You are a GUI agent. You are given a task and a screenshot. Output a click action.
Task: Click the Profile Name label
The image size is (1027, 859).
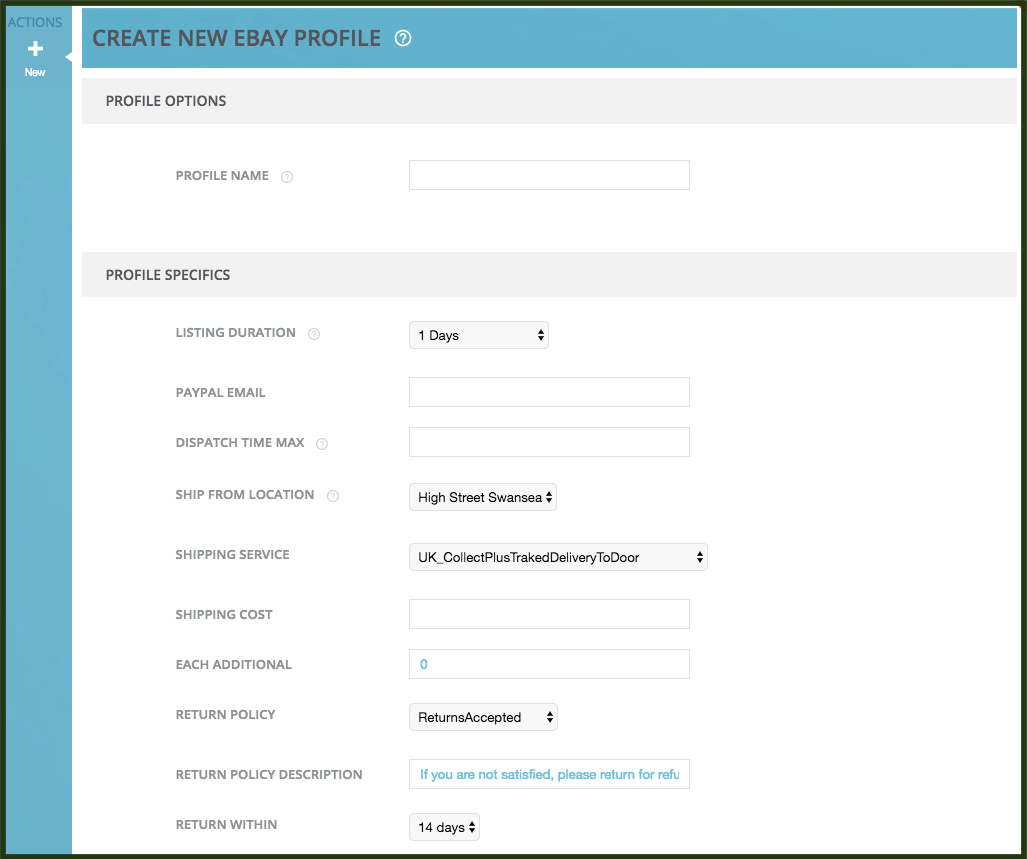pos(222,175)
